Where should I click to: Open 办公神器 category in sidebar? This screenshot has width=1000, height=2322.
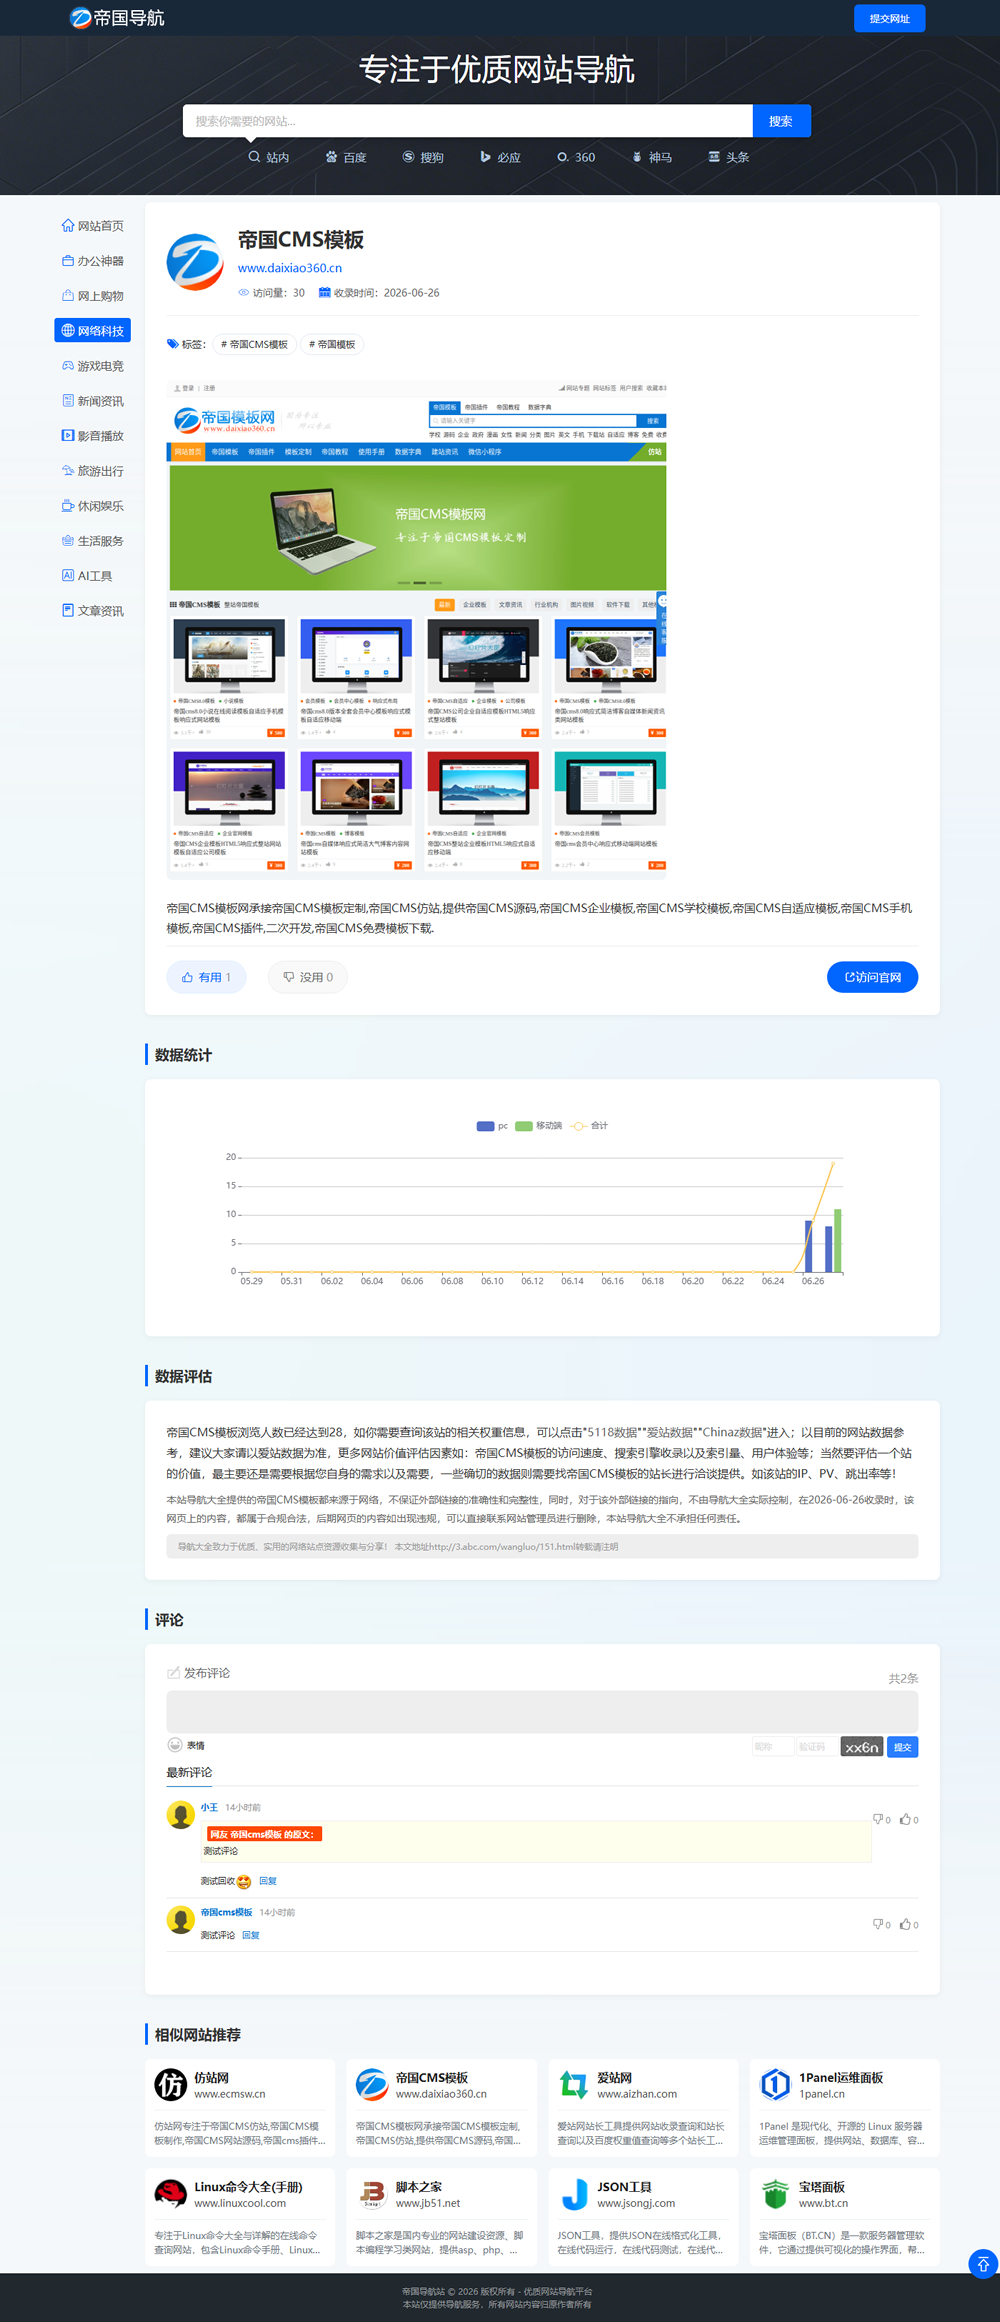click(93, 261)
